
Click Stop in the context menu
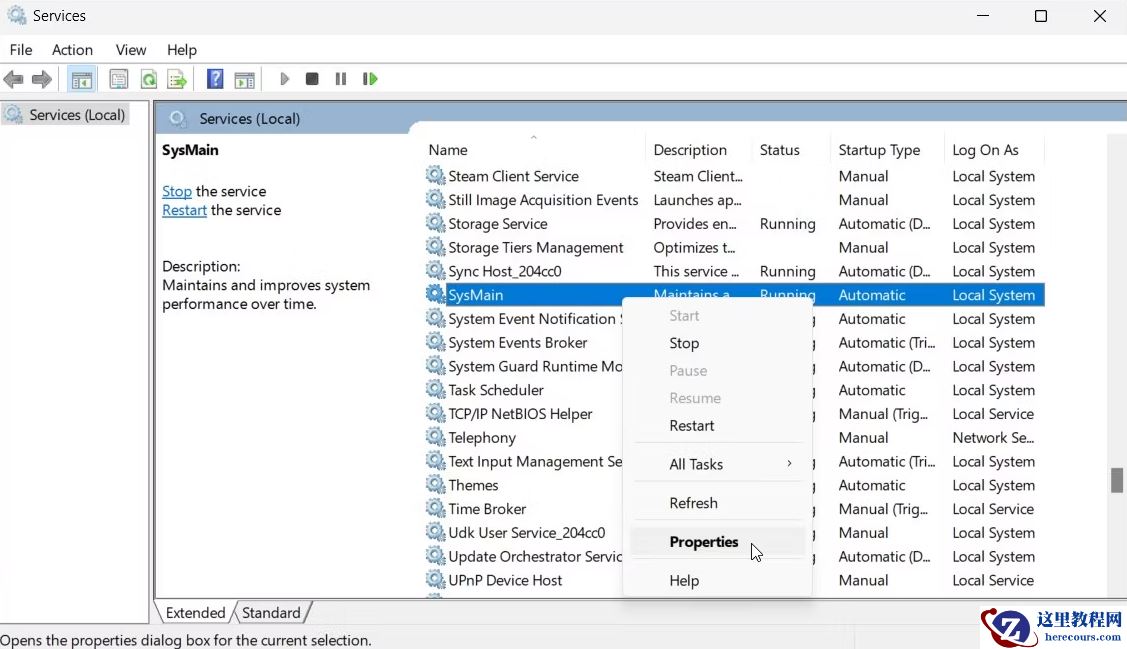tap(684, 343)
